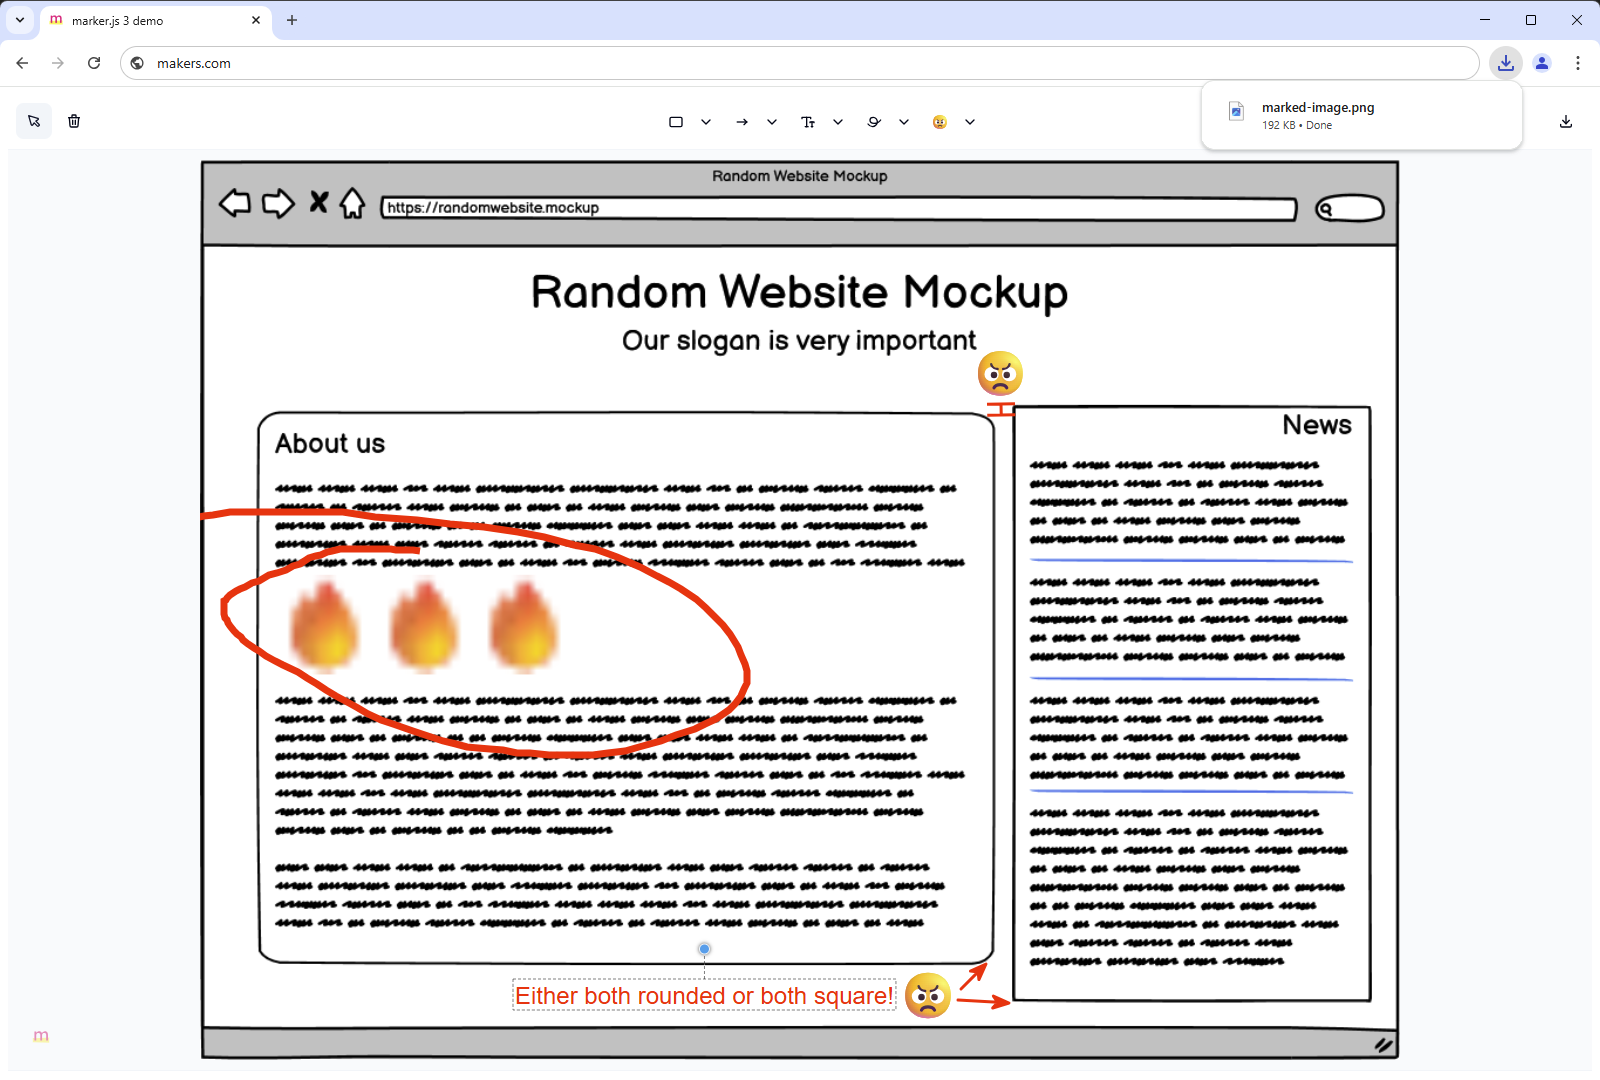Open a new browser tab
Screen dimensions: 1600x1080
tap(292, 20)
